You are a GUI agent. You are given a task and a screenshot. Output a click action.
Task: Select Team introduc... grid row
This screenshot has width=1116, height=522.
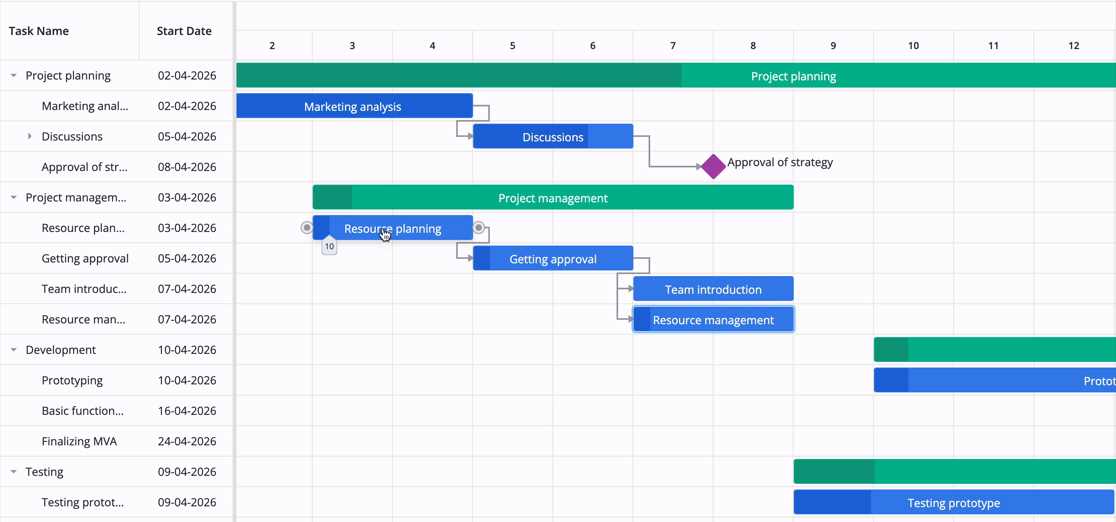click(x=116, y=288)
